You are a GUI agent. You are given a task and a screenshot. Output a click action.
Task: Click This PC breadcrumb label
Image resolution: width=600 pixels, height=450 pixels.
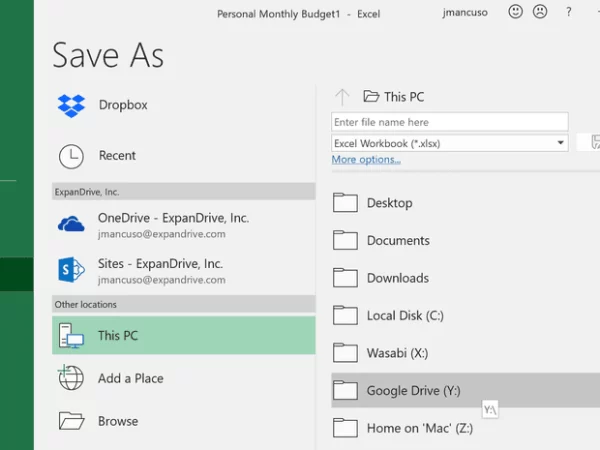pos(404,97)
